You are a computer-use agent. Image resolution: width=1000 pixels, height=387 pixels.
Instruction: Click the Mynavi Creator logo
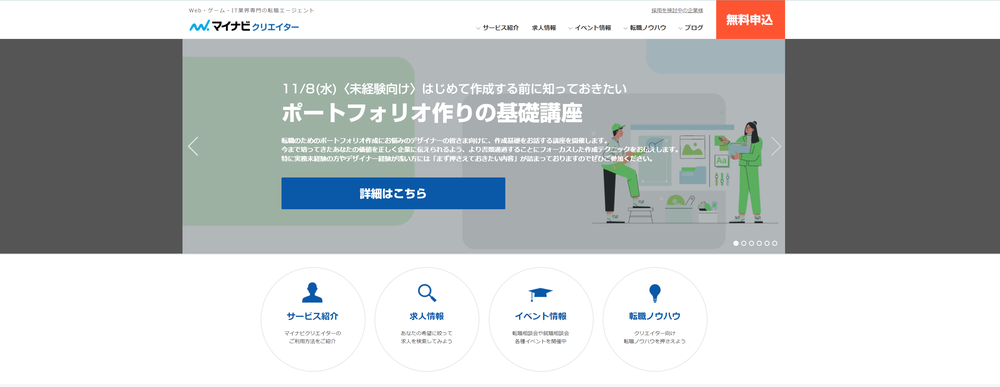click(244, 27)
